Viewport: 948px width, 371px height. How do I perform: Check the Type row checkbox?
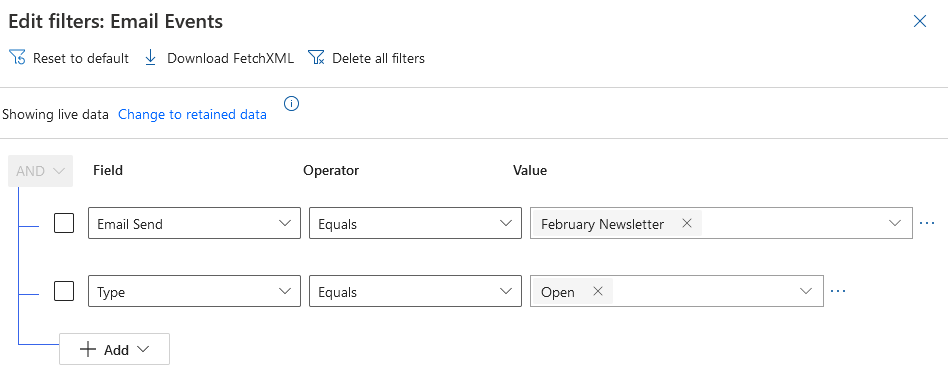64,291
